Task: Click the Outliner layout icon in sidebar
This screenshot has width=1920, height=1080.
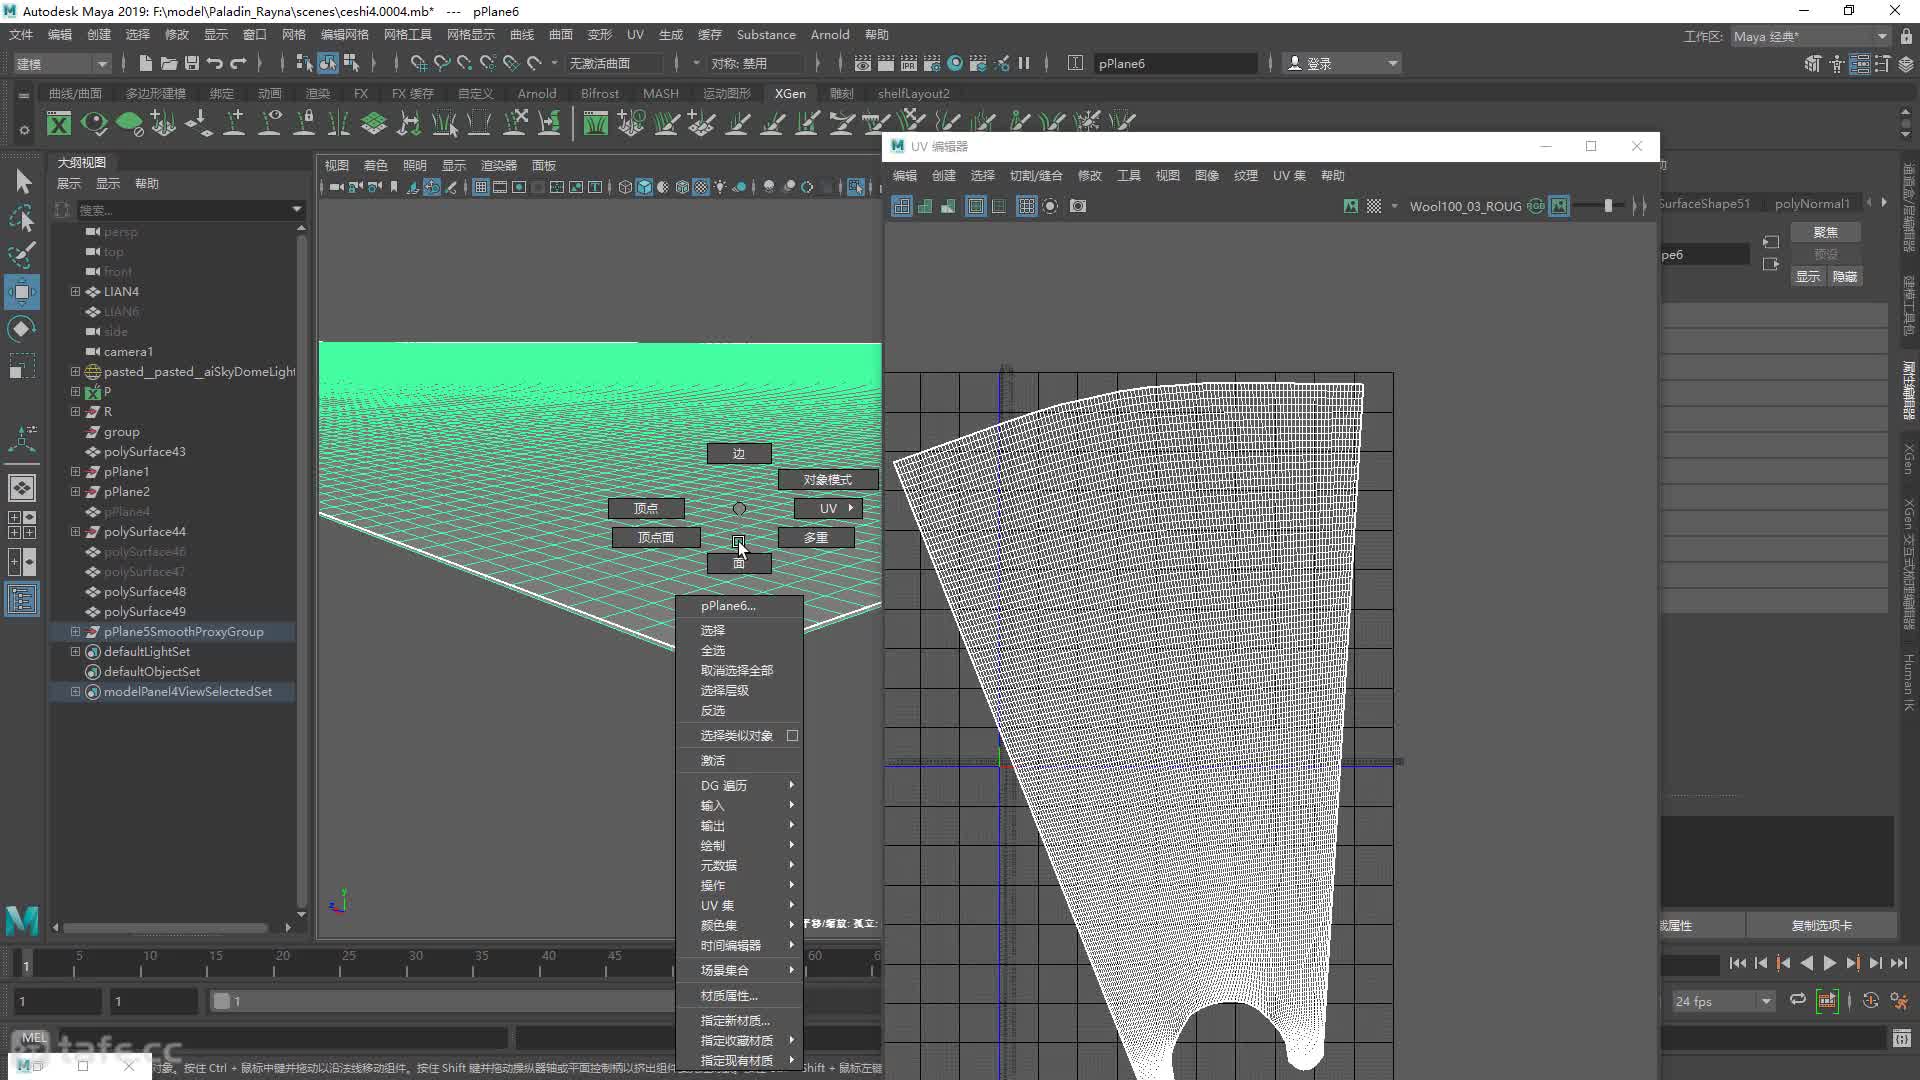Action: pos(21,600)
